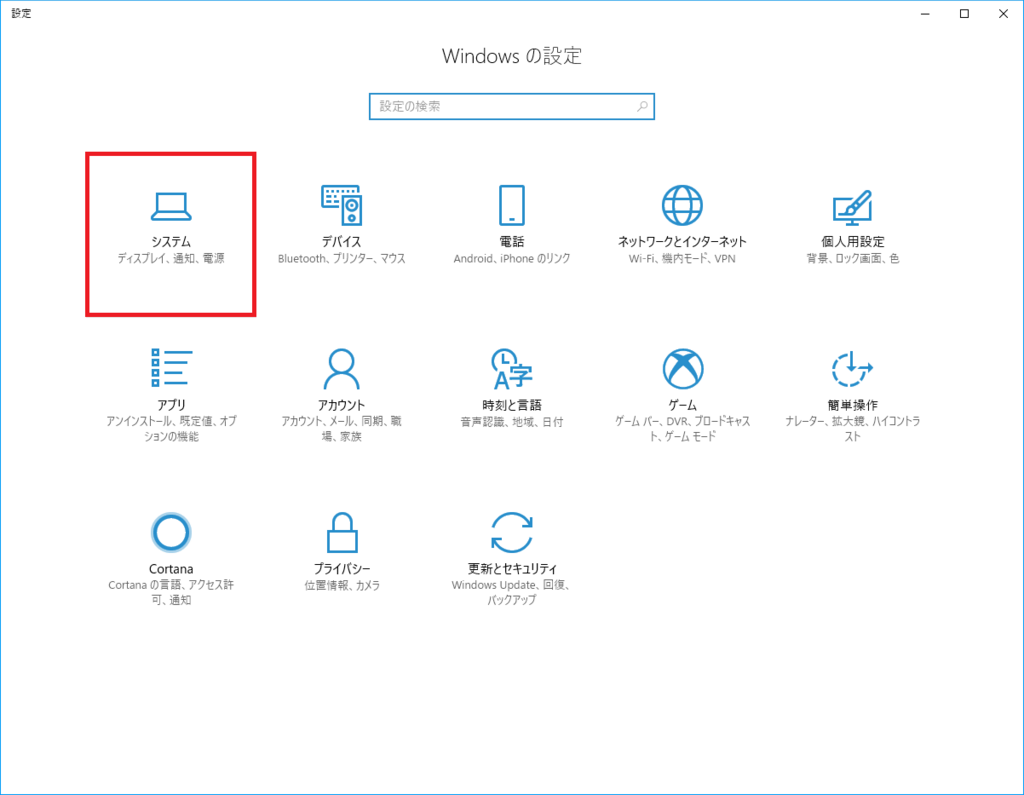Click the 電話 category label
This screenshot has height=795, width=1024.
(512, 242)
